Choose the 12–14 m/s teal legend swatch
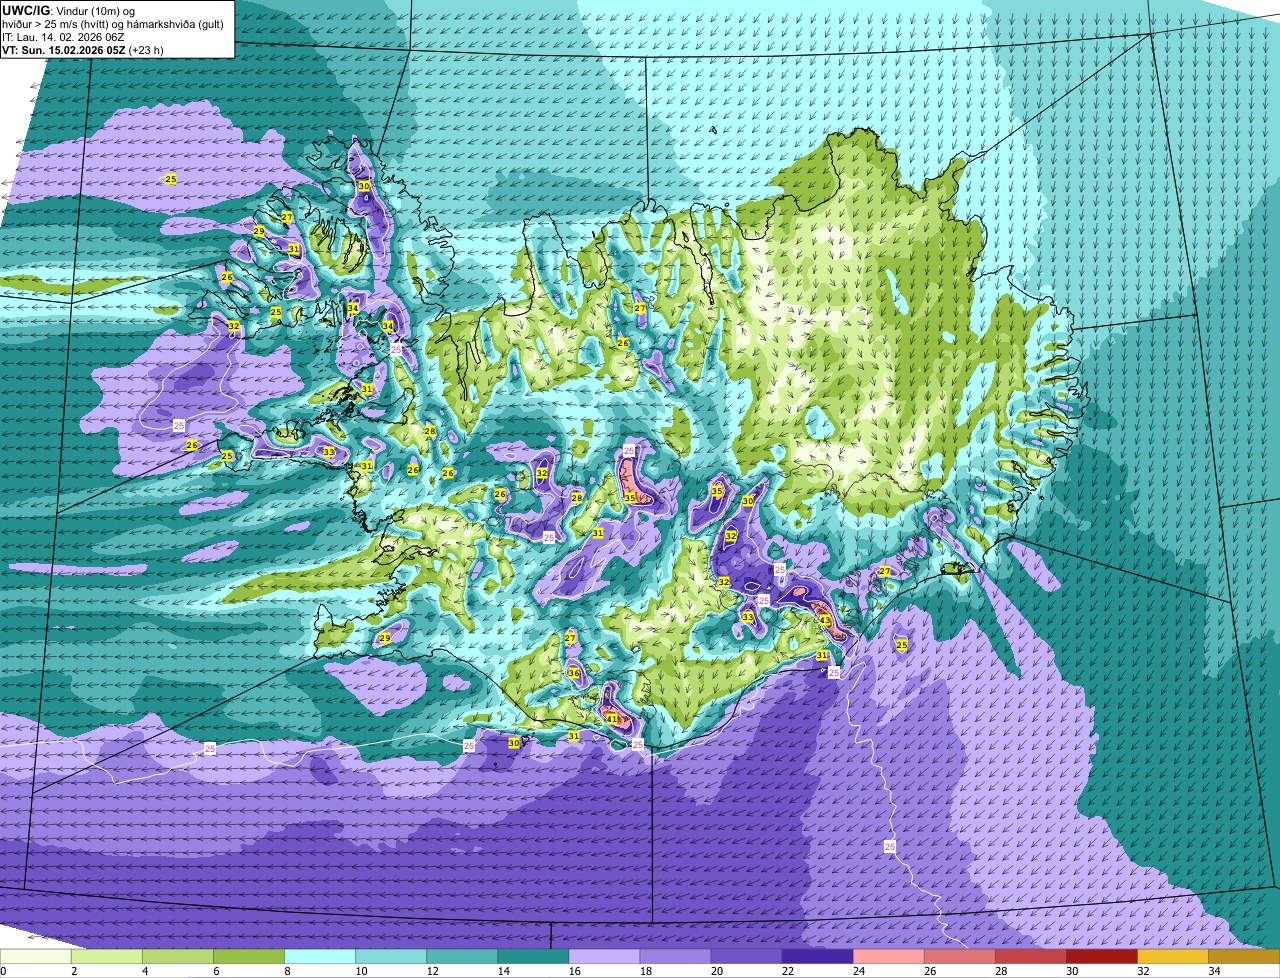This screenshot has height=978, width=1280. tap(462, 956)
